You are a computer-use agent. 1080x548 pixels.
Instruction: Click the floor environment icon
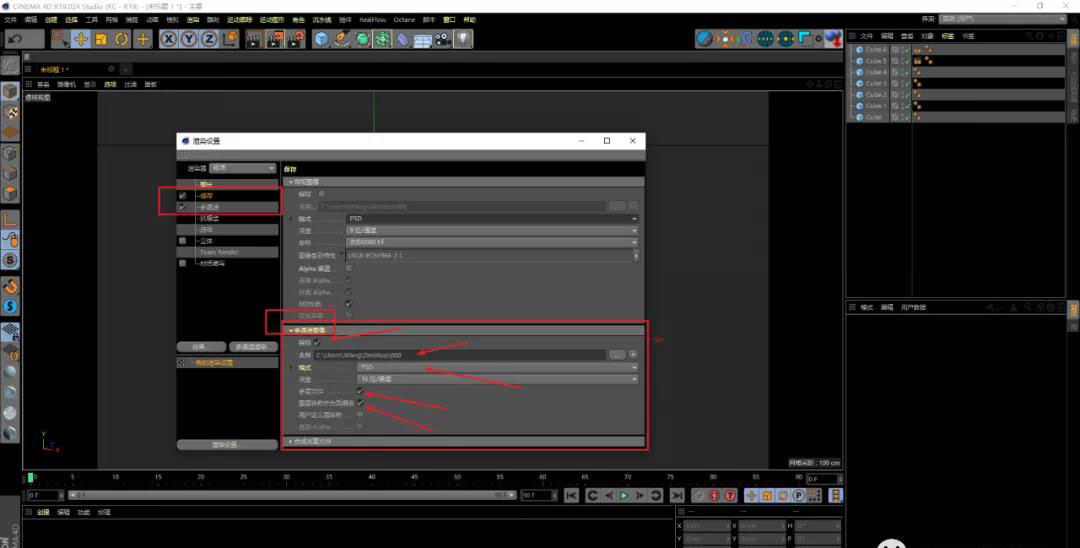423,39
